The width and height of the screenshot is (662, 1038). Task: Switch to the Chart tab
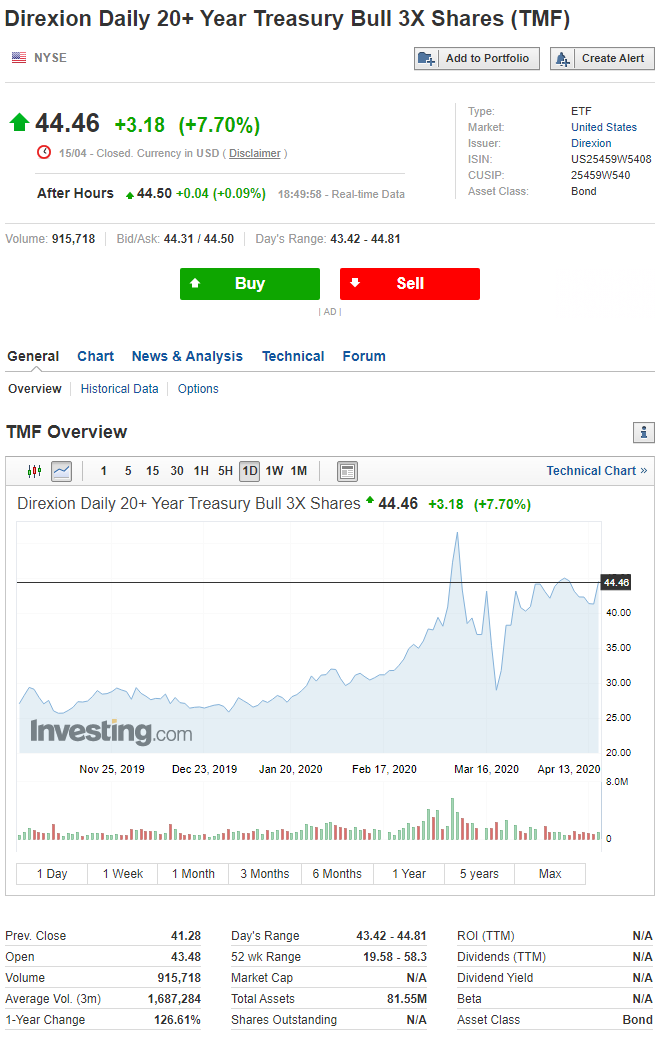95,356
